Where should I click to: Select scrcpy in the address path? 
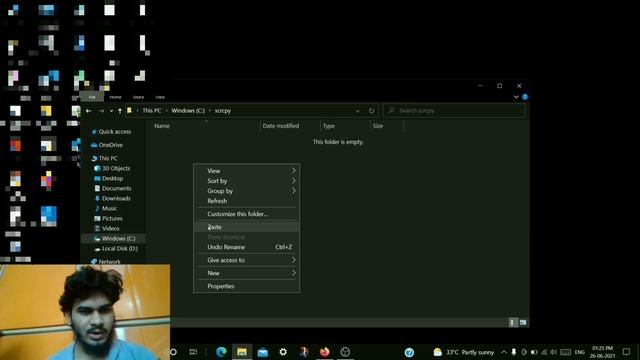click(223, 111)
